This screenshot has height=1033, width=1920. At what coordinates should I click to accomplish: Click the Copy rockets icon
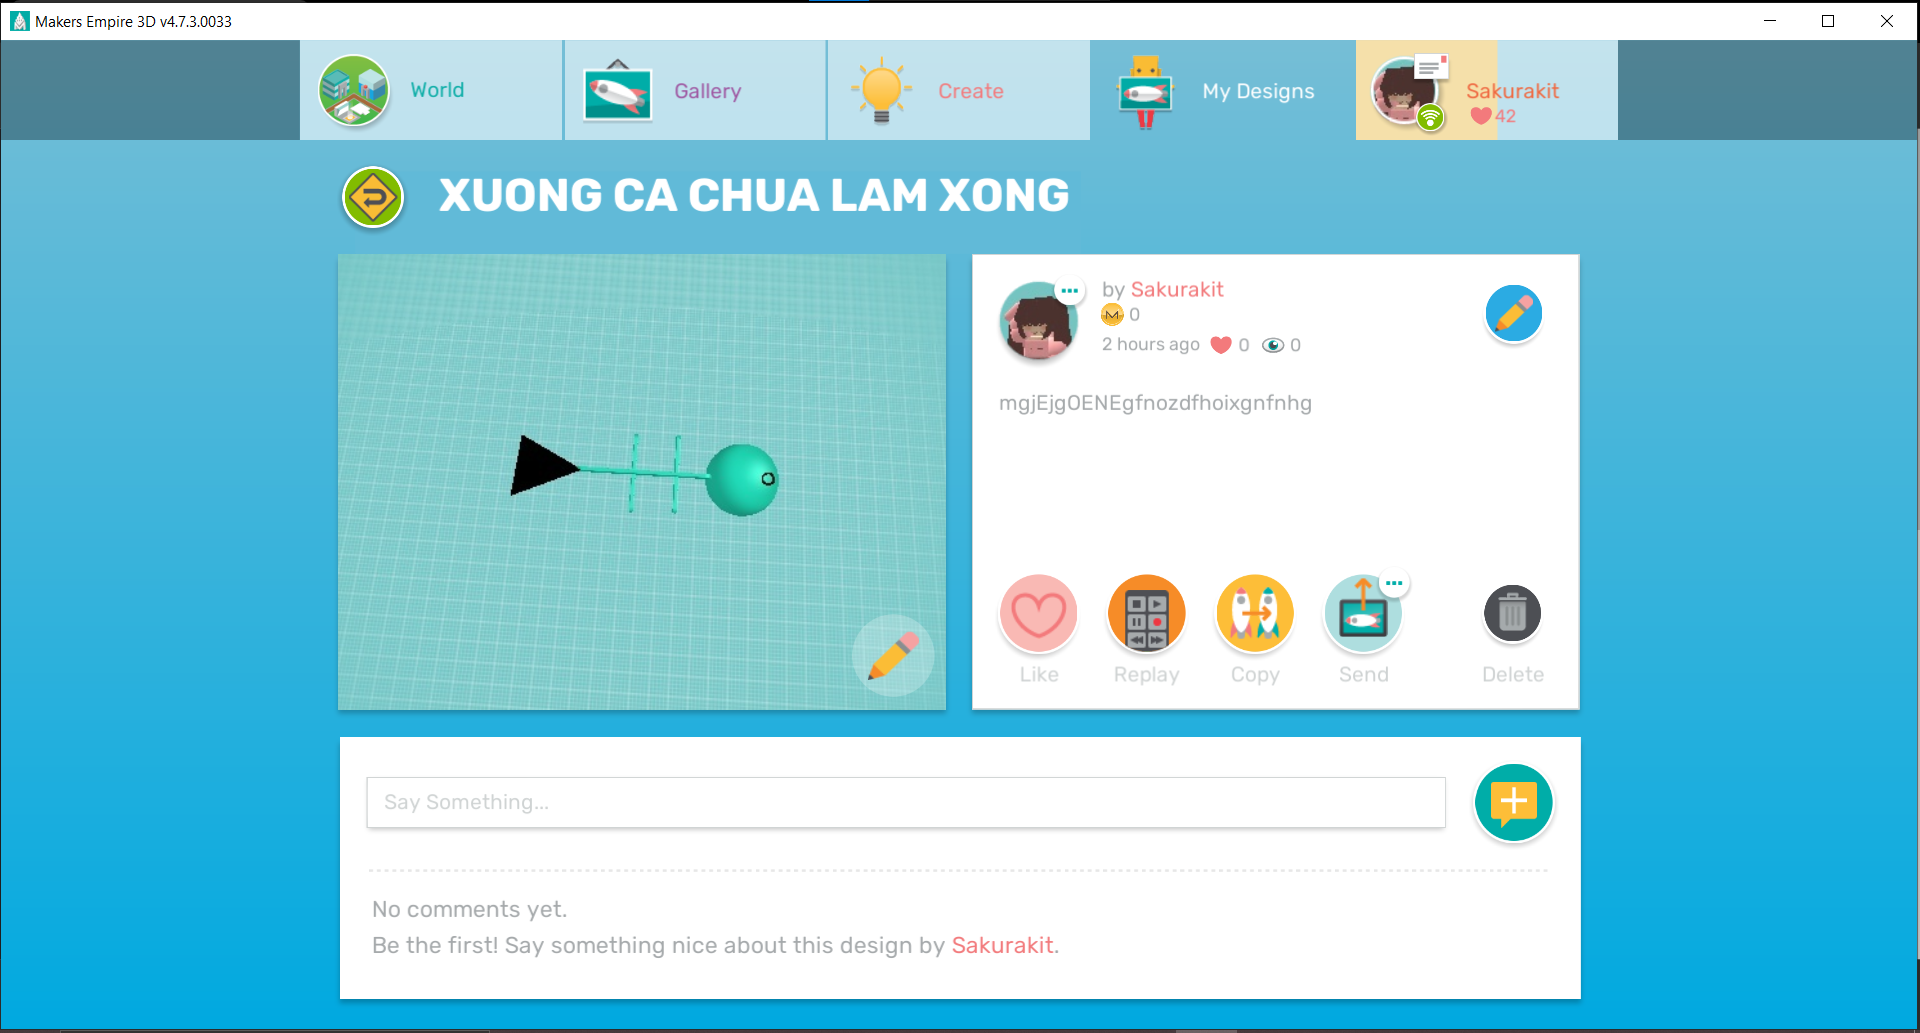1255,613
